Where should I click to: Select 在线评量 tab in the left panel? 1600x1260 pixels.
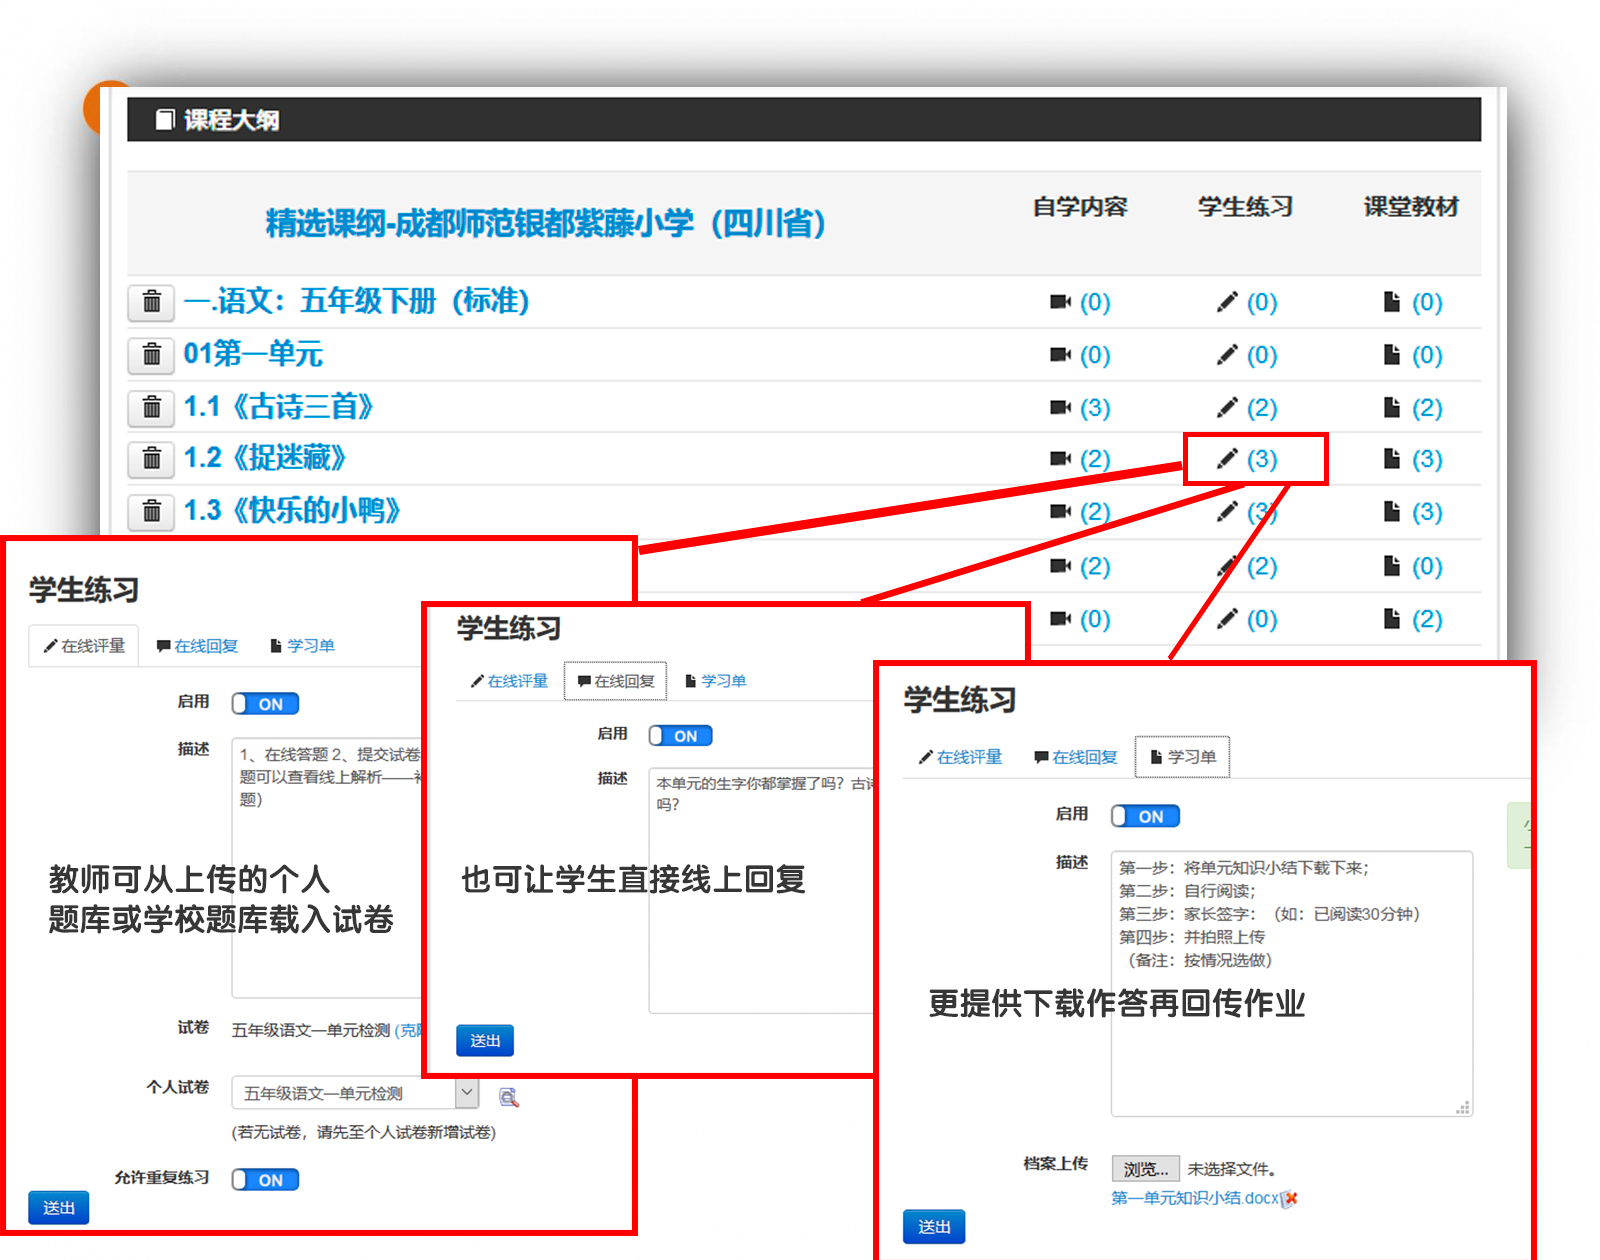click(84, 646)
